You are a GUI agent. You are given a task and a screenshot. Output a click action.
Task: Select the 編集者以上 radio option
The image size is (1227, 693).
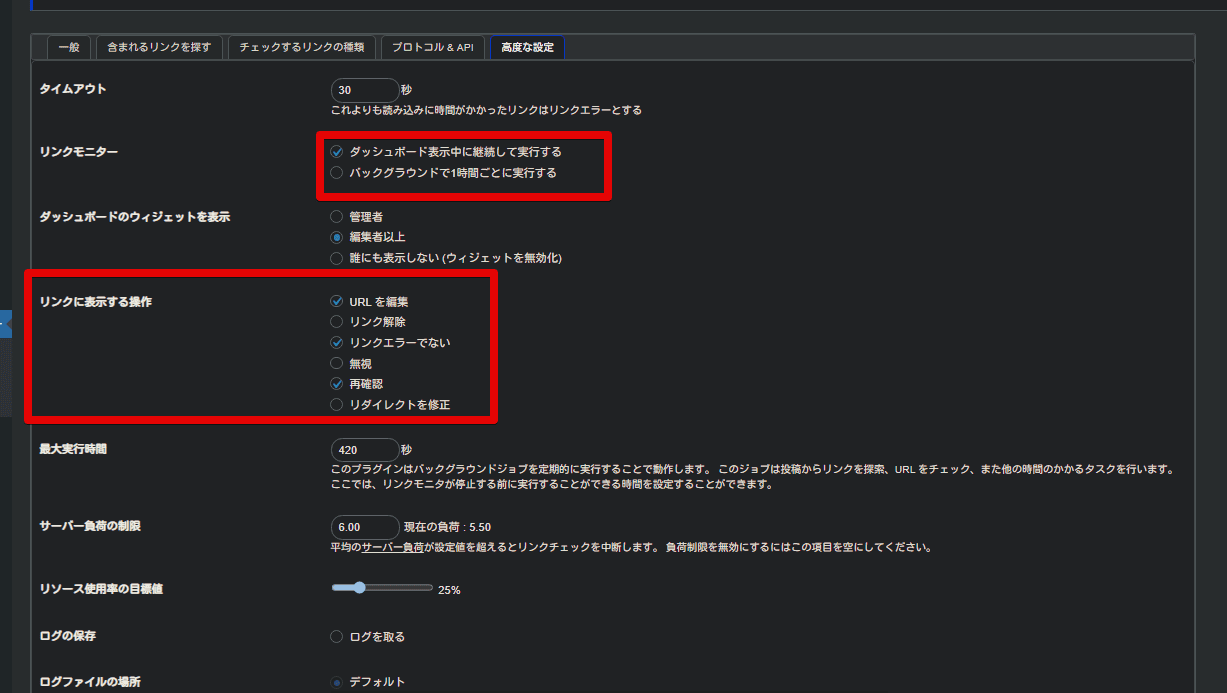tap(337, 237)
